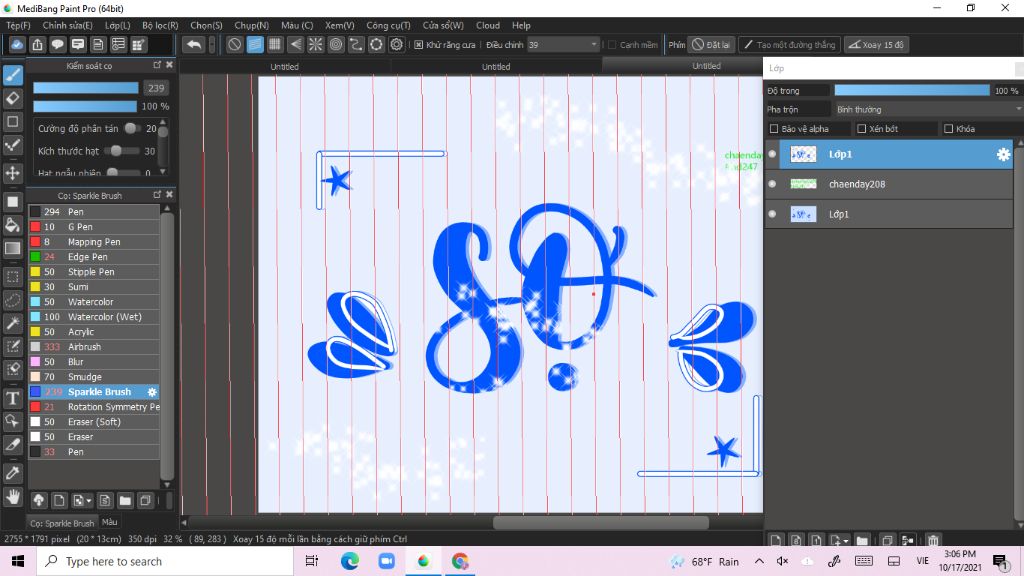
Task: Open the Chỉnh sửa(E) menu
Action: (67, 25)
